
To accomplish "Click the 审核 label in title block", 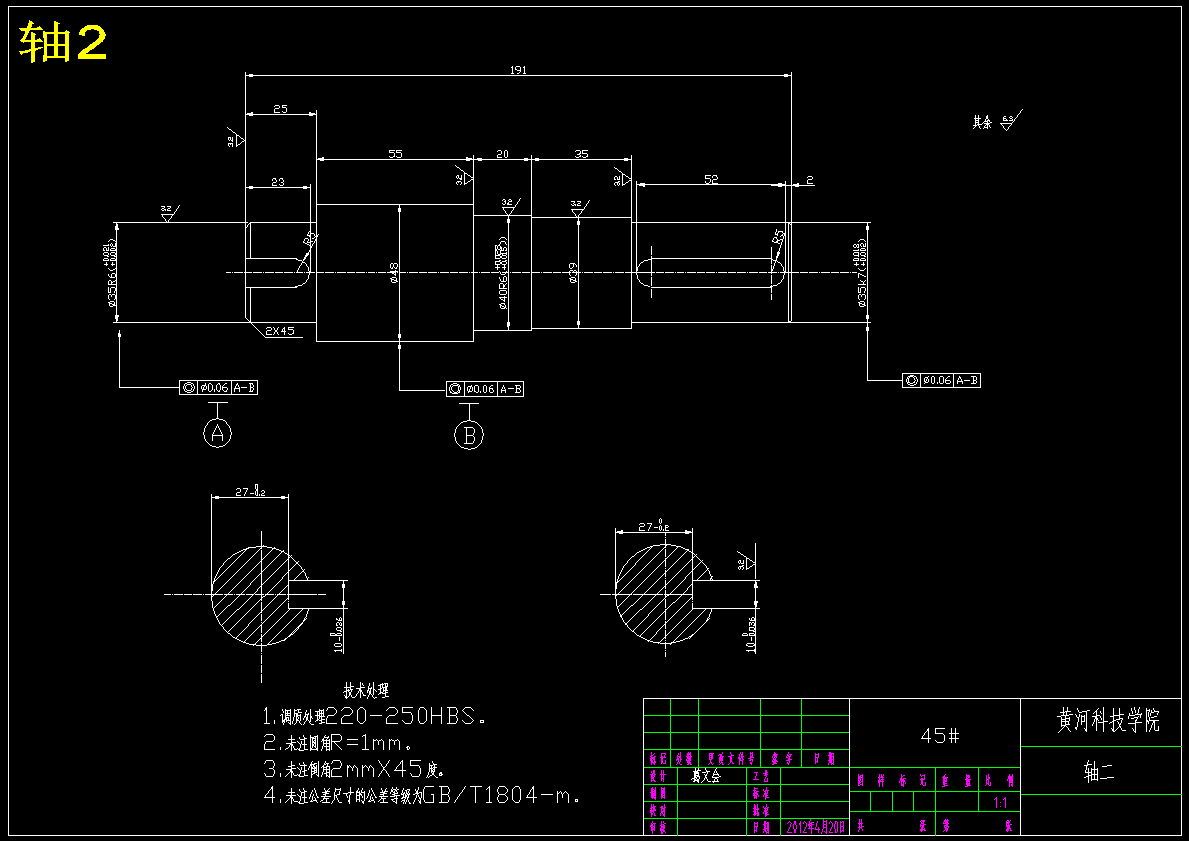I will [657, 827].
